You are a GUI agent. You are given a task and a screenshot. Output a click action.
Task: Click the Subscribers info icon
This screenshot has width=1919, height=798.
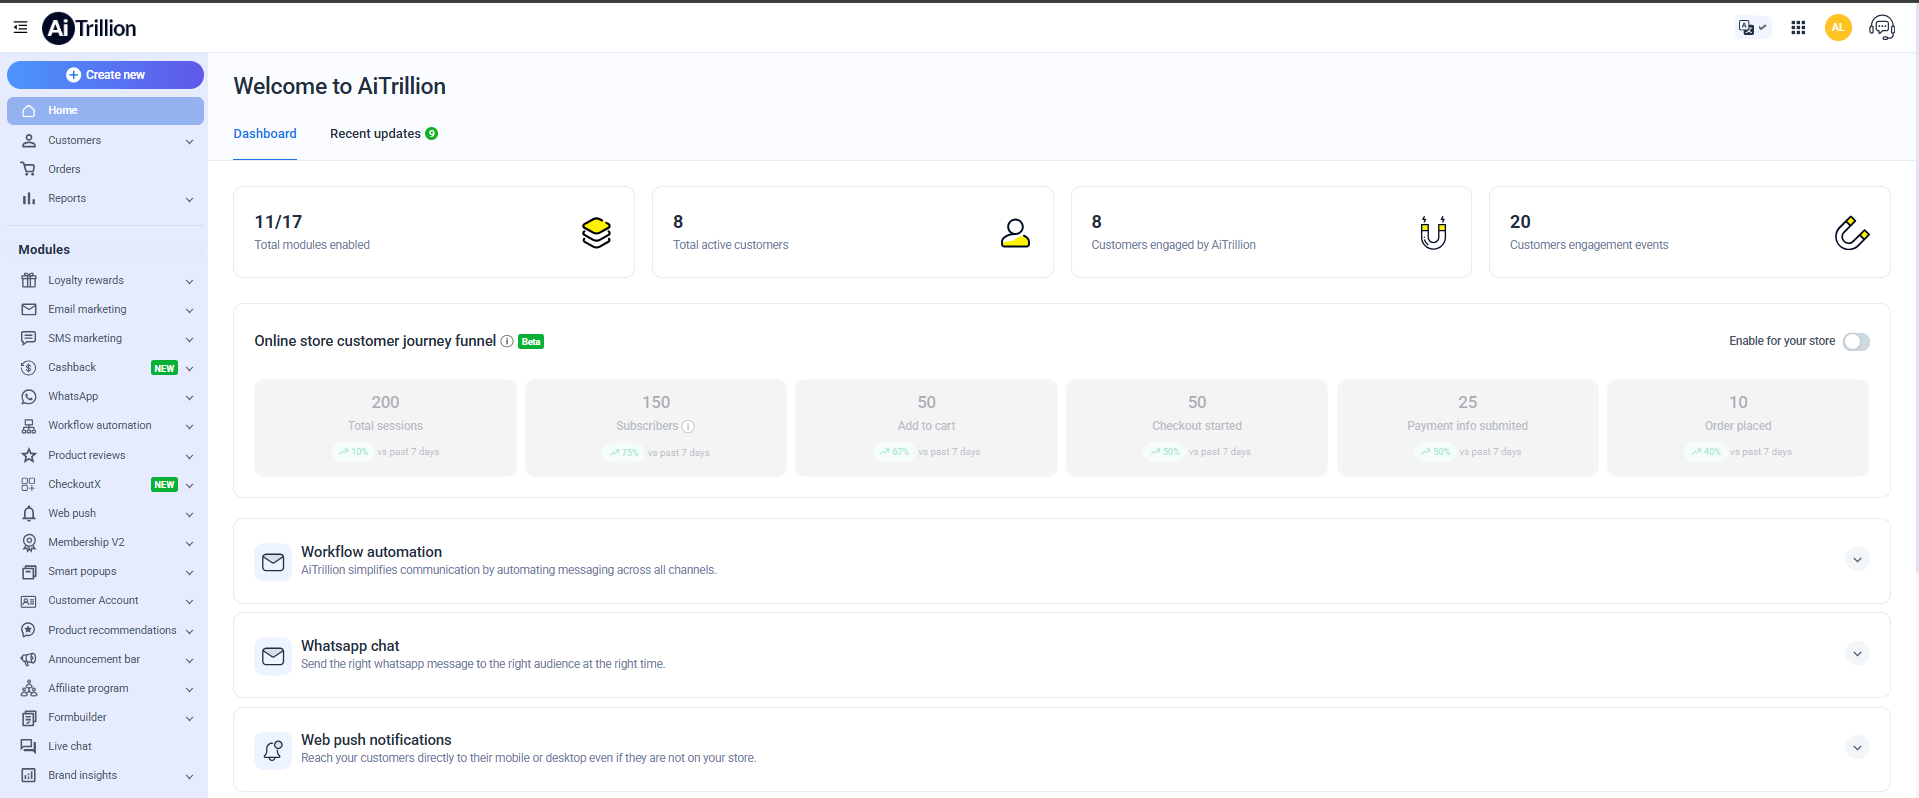[x=688, y=427]
